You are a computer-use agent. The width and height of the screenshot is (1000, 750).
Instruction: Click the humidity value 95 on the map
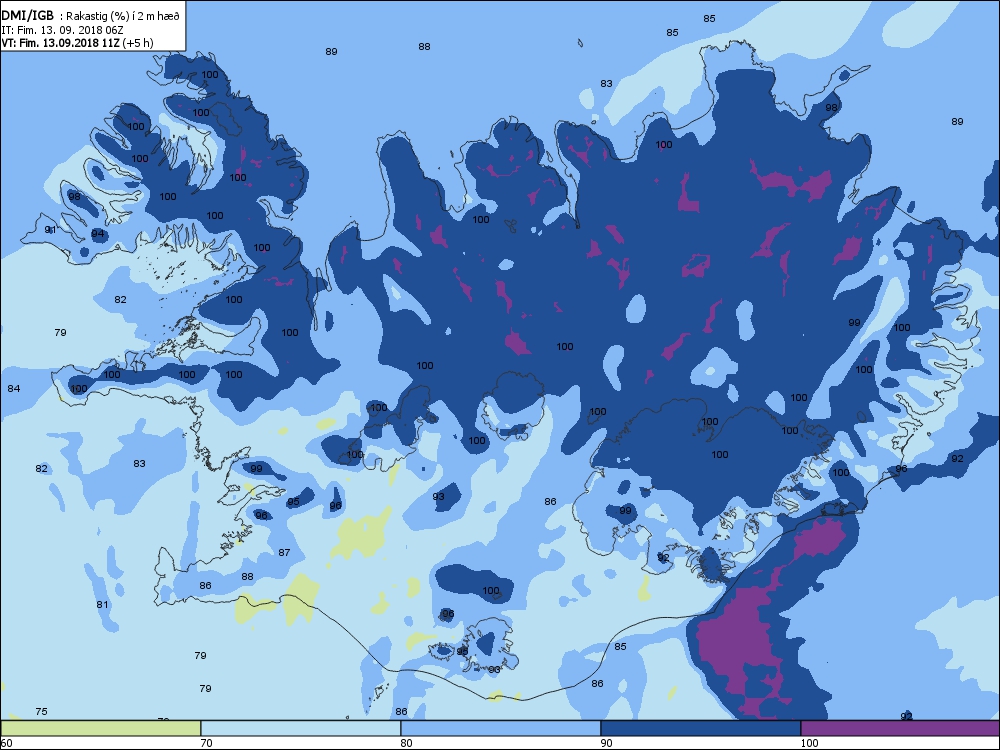[293, 502]
